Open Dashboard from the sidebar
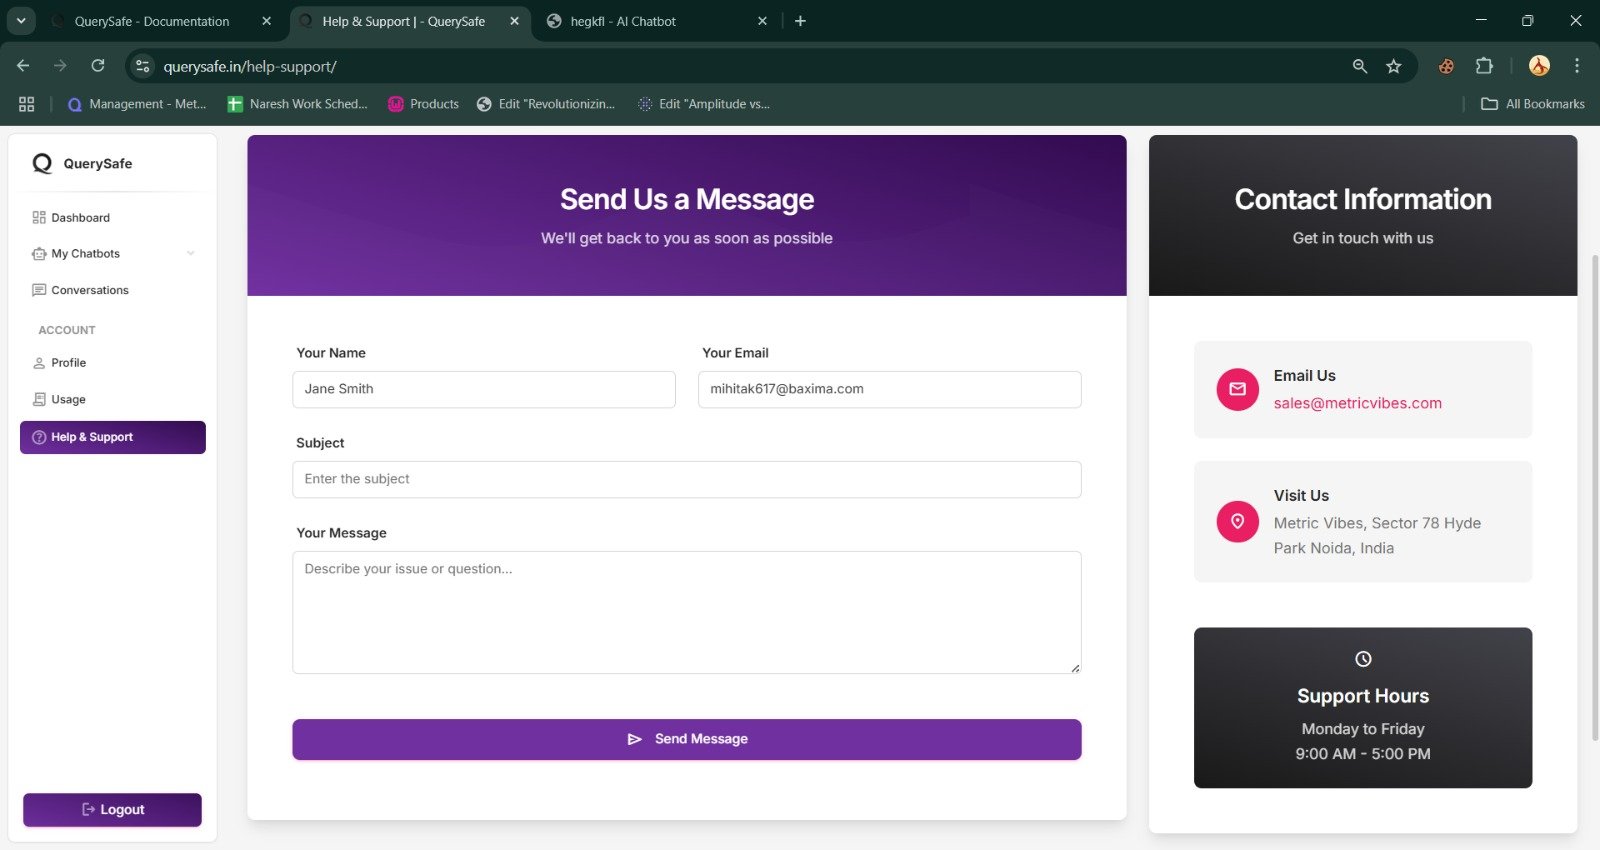 (80, 218)
